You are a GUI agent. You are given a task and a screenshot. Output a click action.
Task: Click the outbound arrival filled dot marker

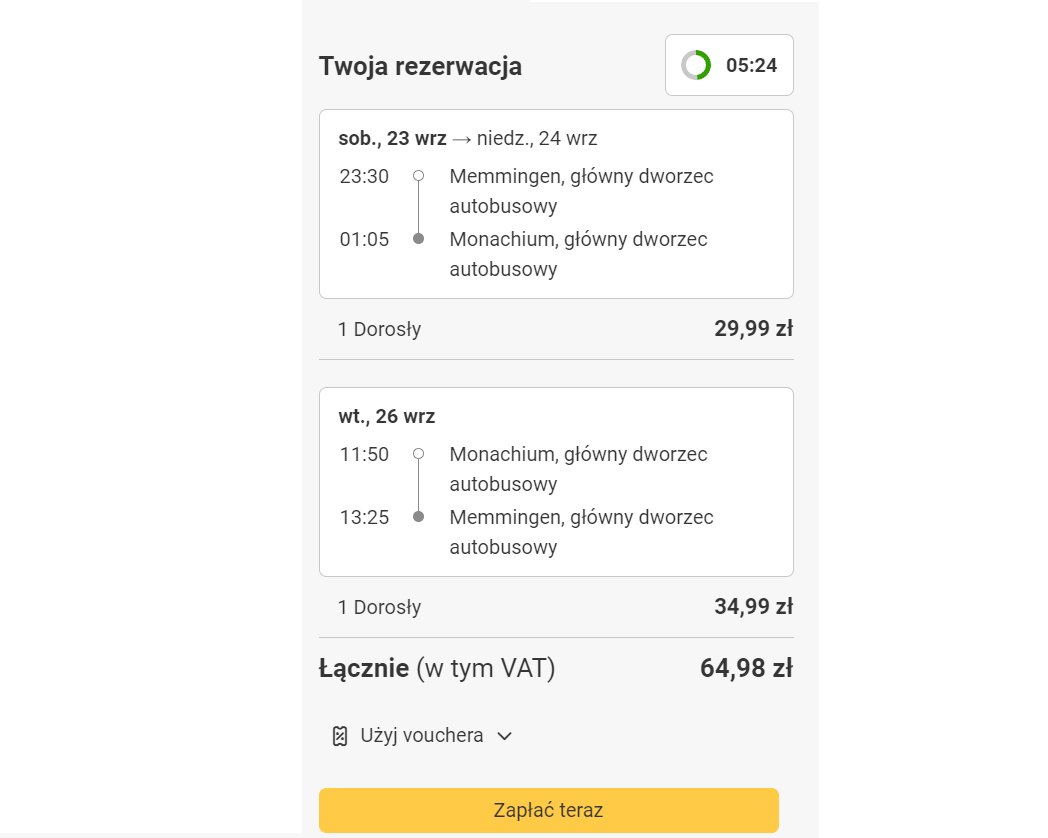[418, 239]
